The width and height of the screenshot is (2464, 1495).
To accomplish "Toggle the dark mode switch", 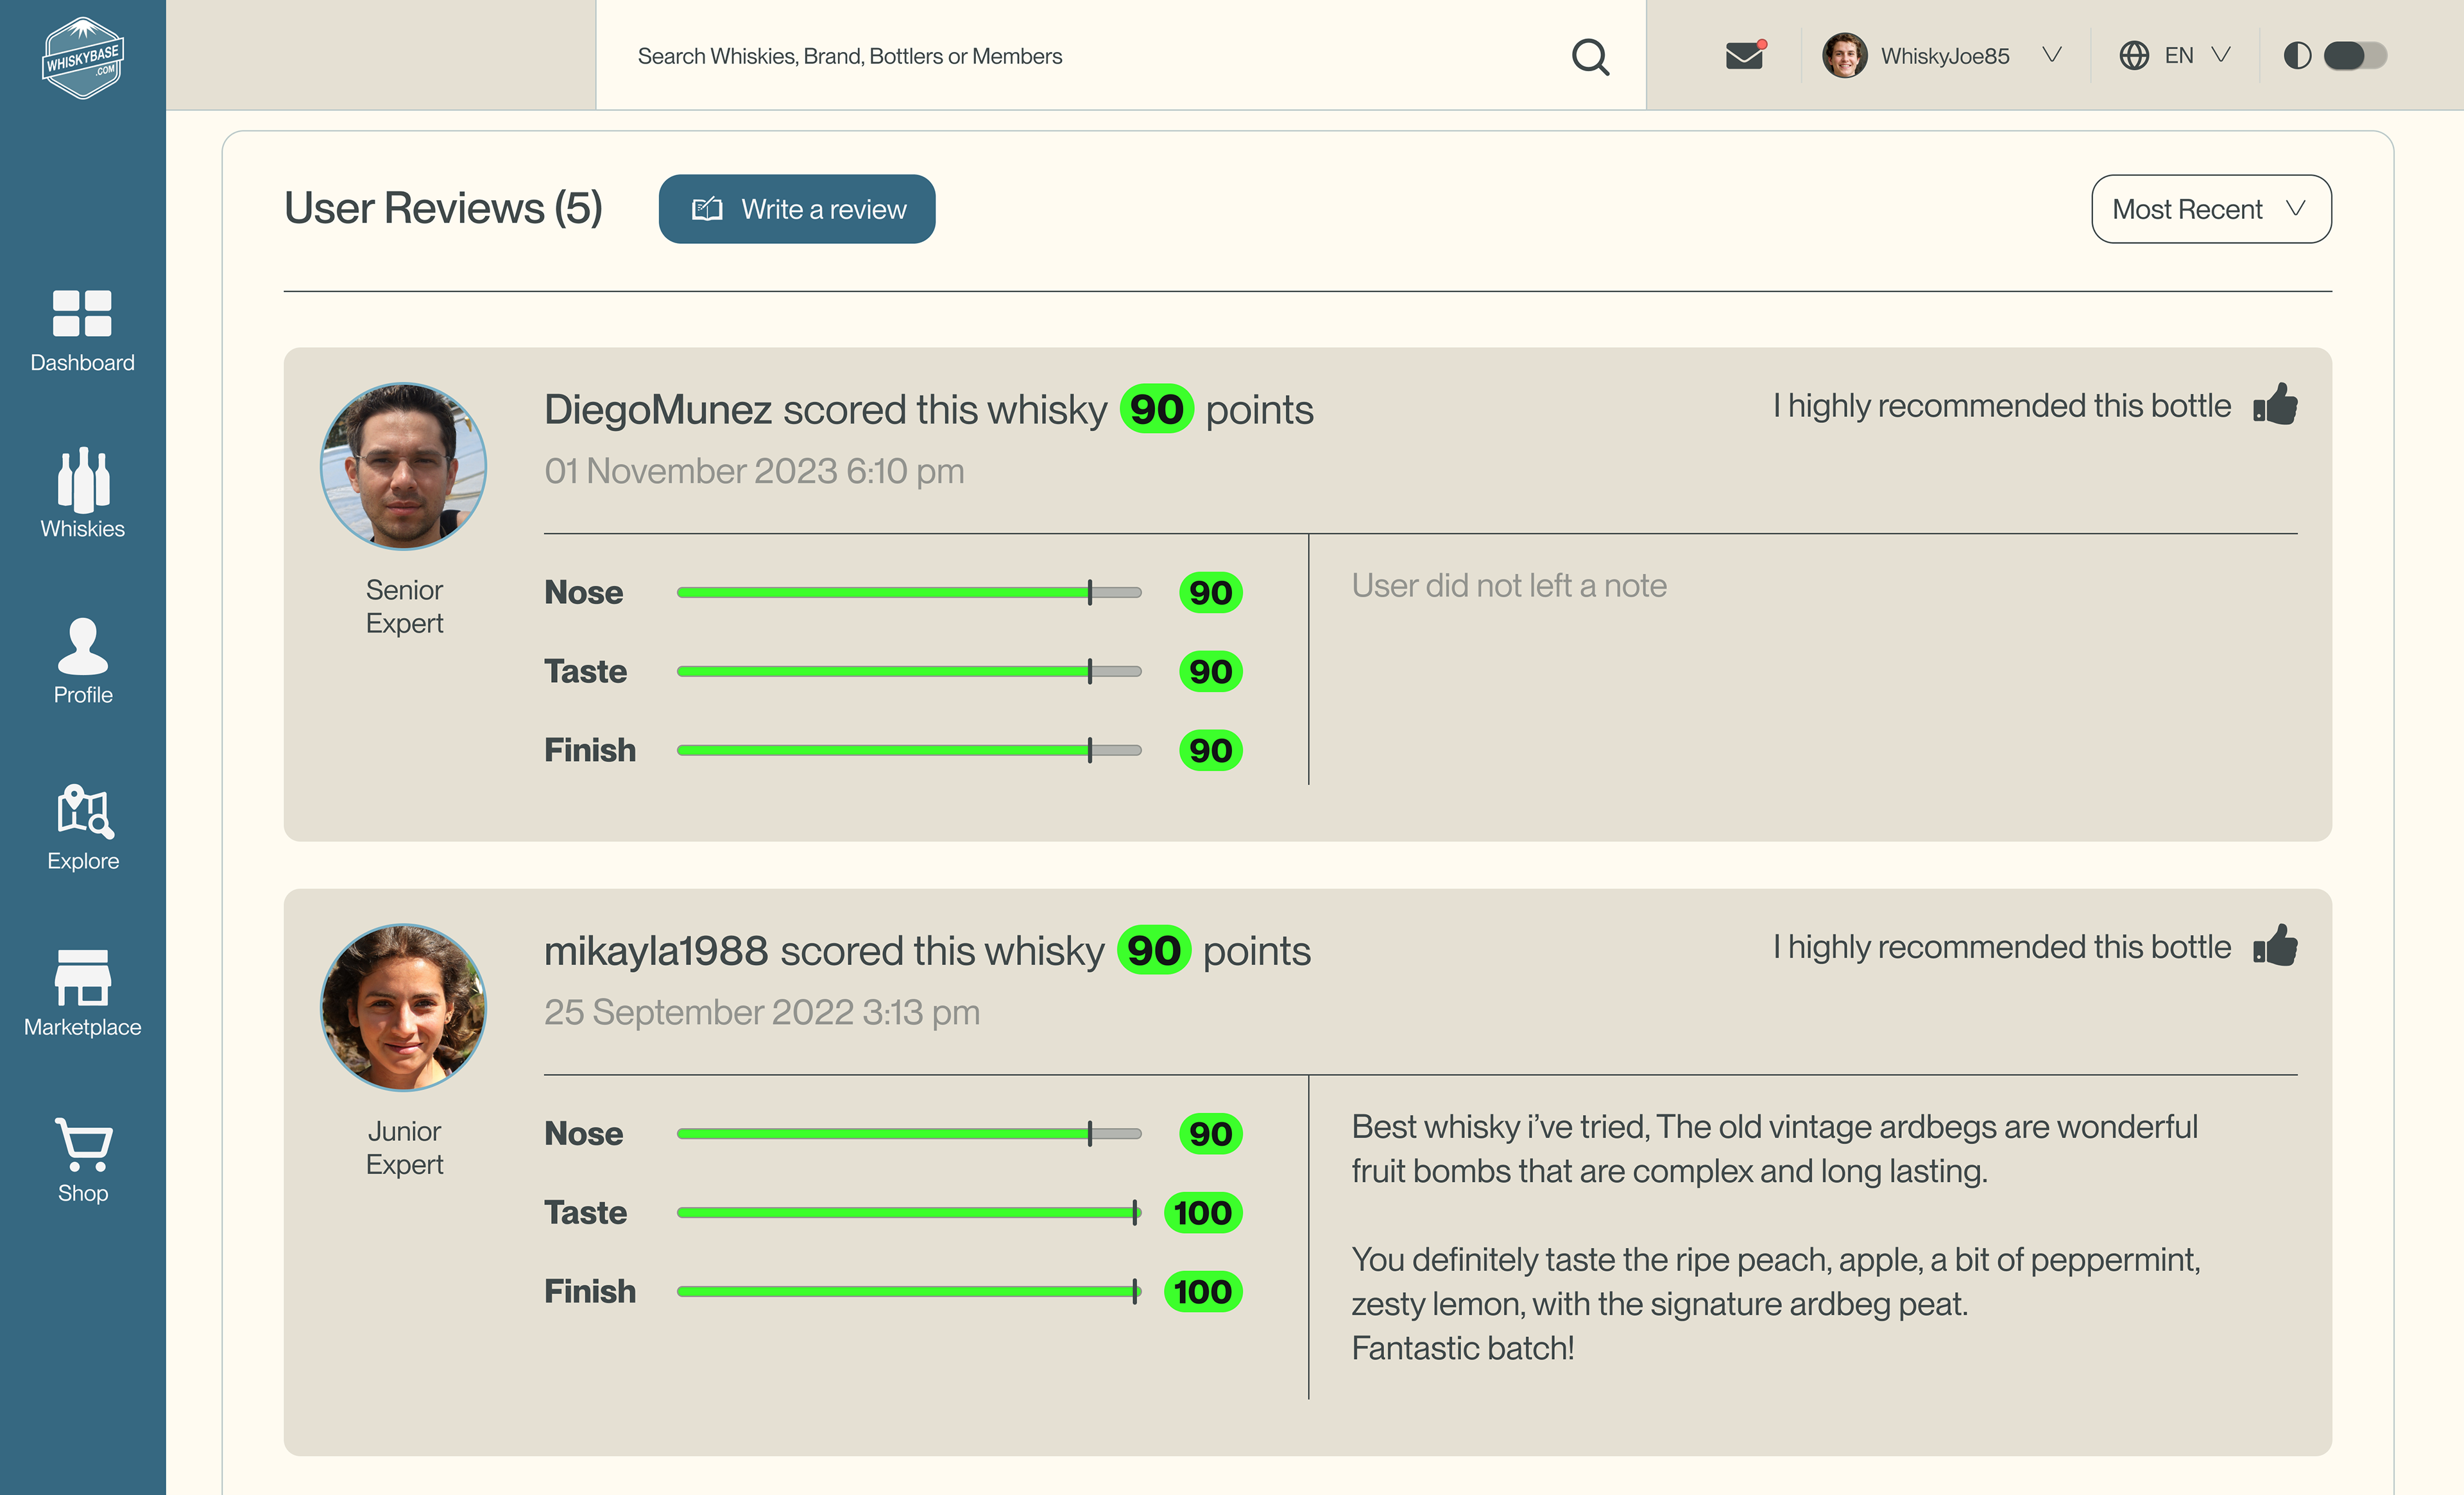I will click(2354, 56).
